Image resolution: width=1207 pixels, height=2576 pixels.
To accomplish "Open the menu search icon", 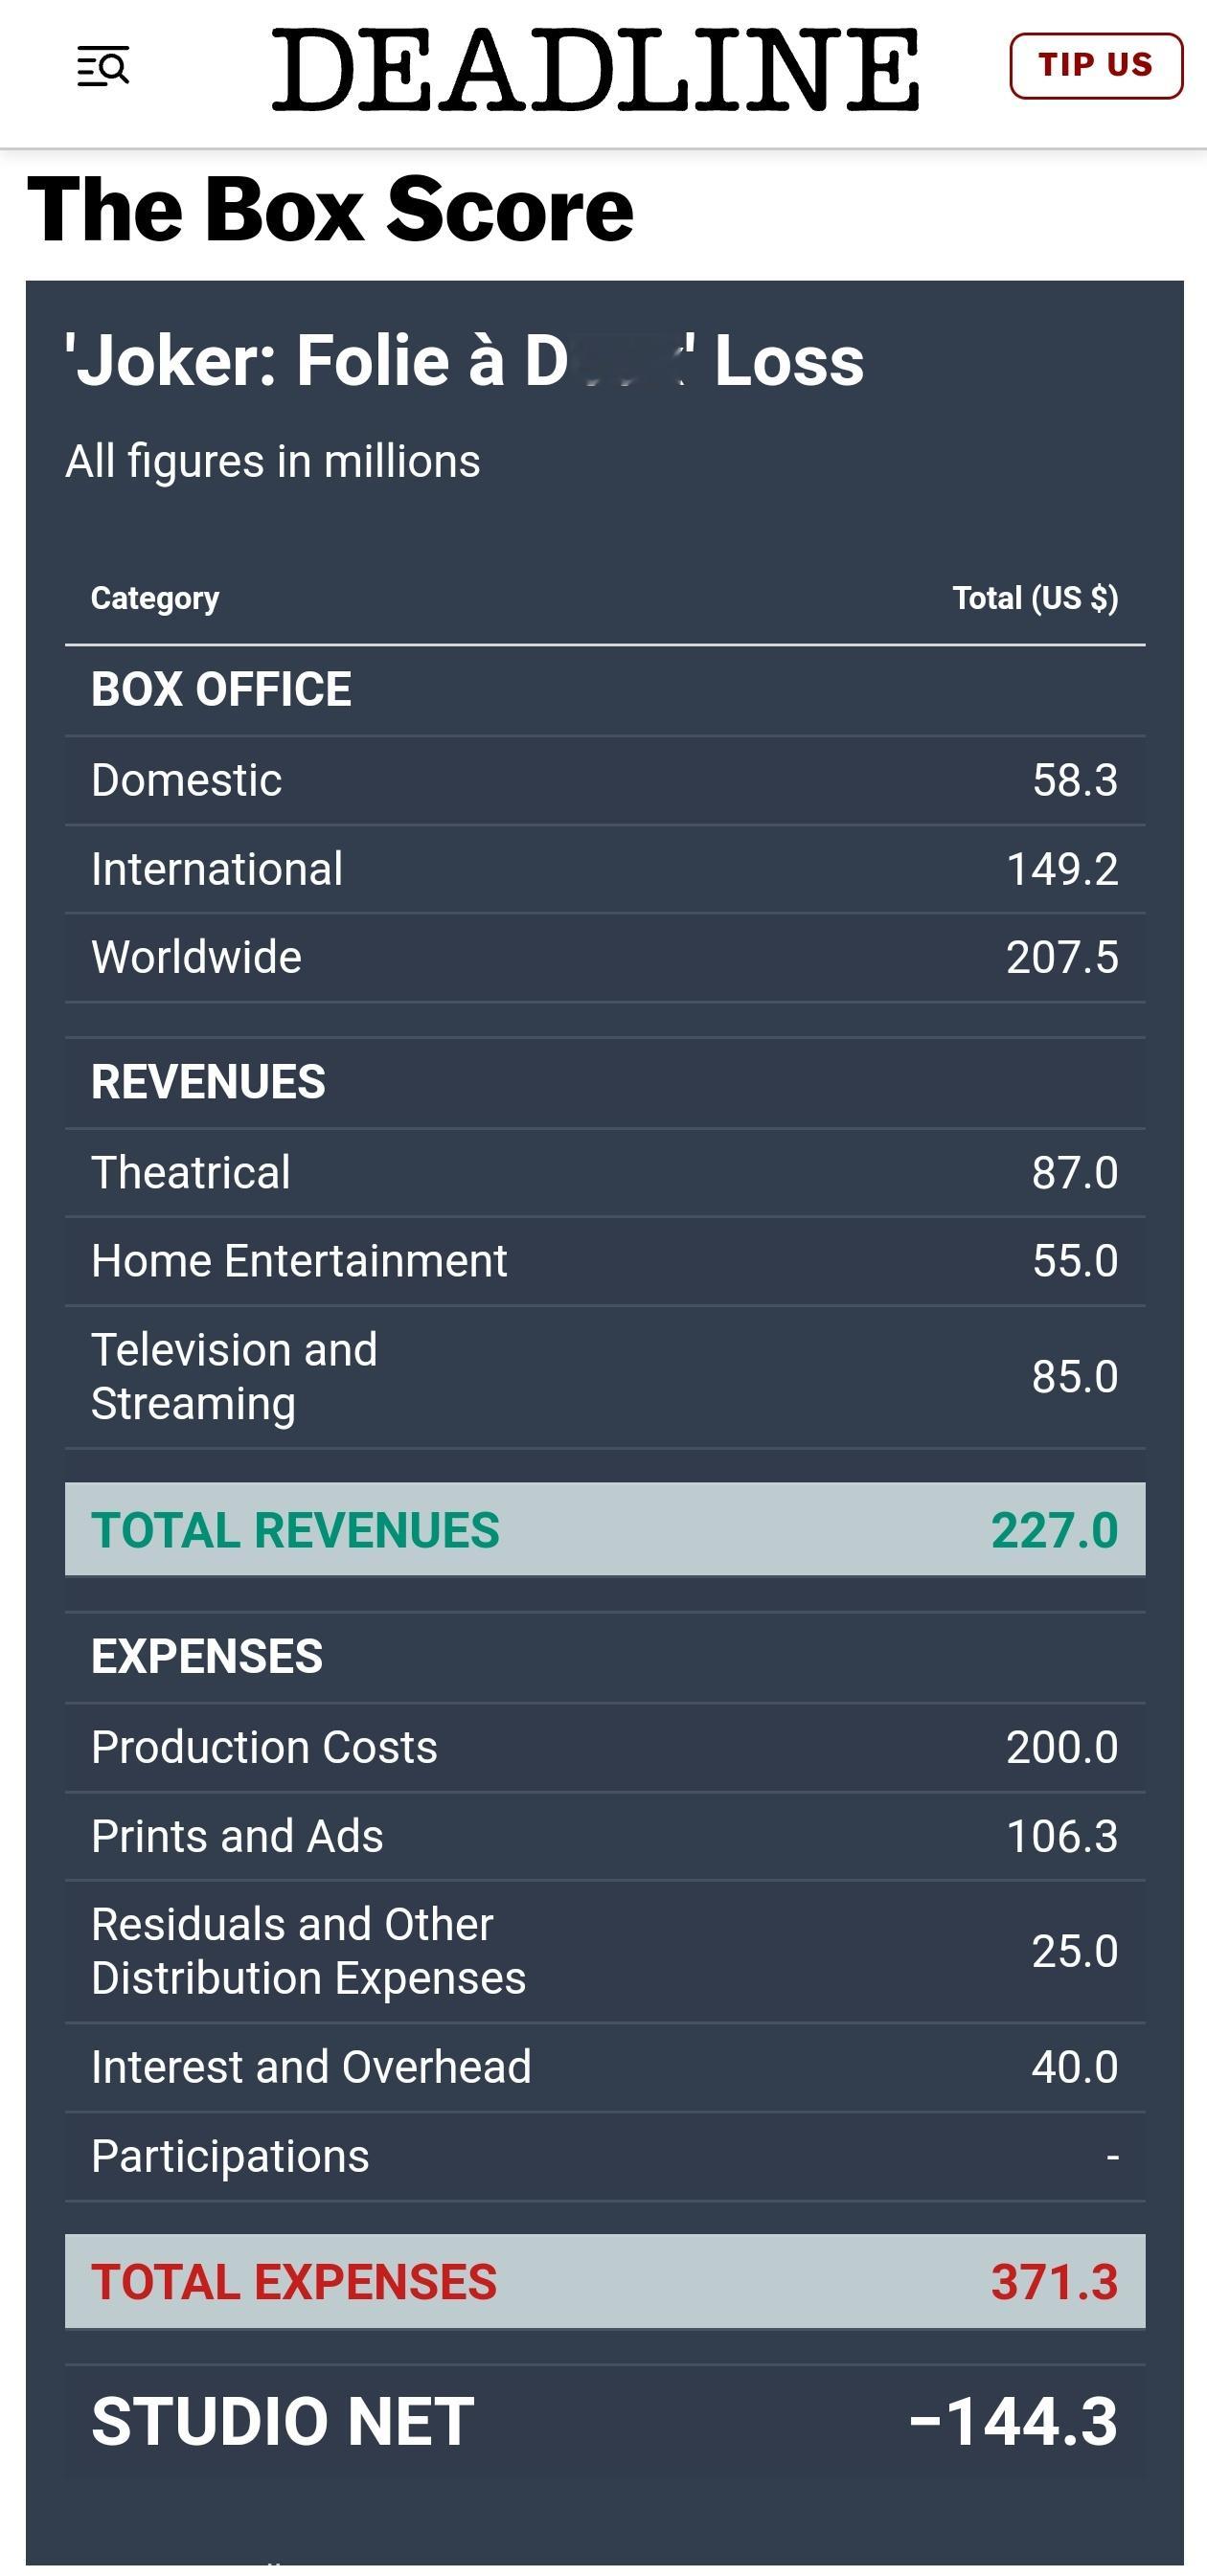I will pos(103,66).
